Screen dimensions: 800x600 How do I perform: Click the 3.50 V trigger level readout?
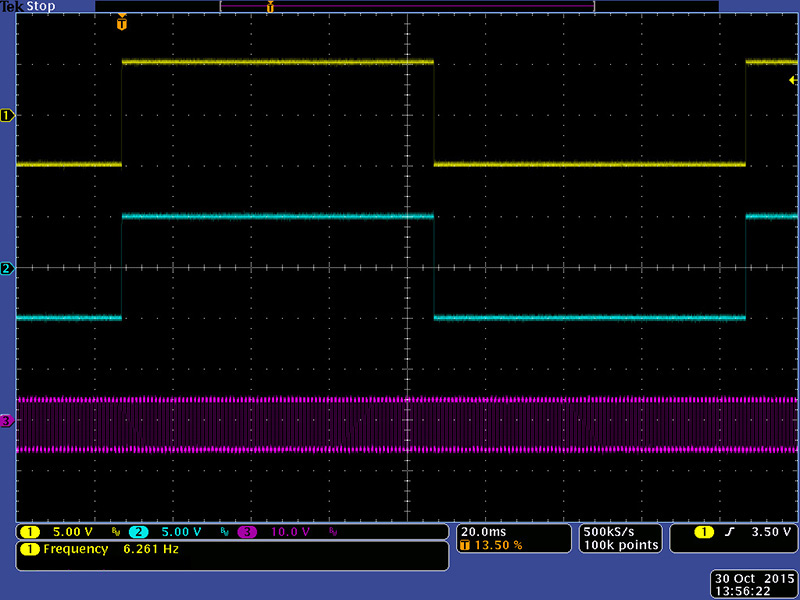[770, 532]
